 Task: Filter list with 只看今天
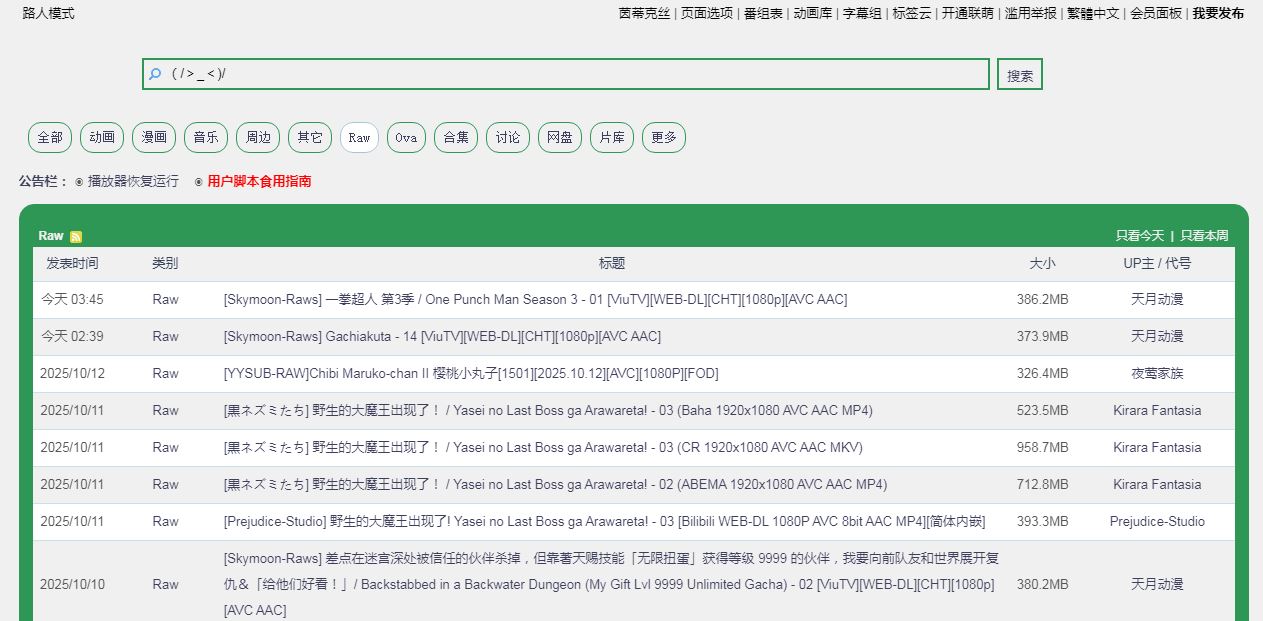point(1140,236)
